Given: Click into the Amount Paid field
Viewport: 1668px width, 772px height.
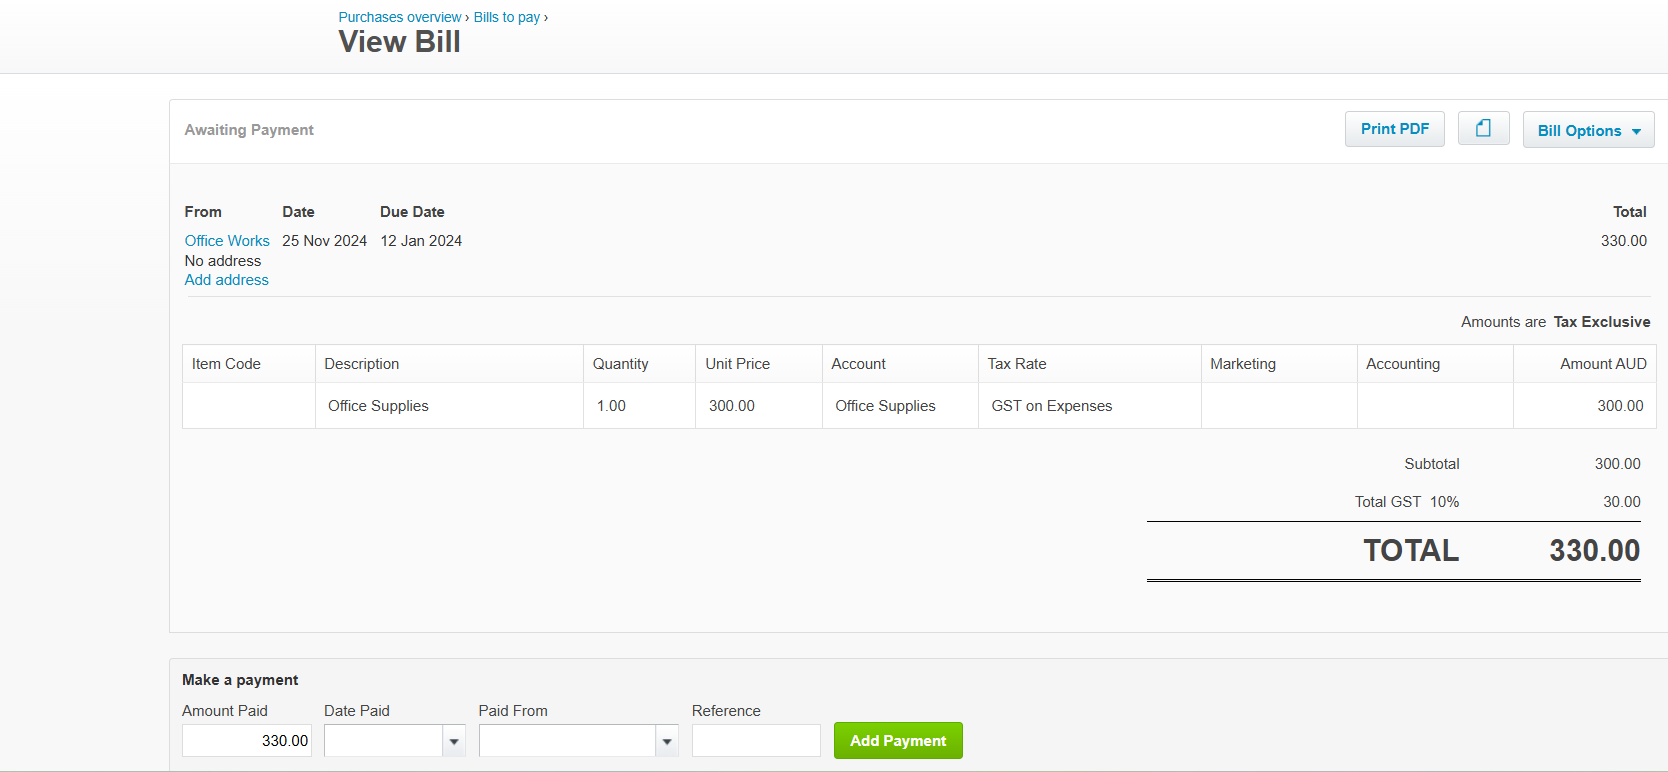Looking at the screenshot, I should (247, 741).
